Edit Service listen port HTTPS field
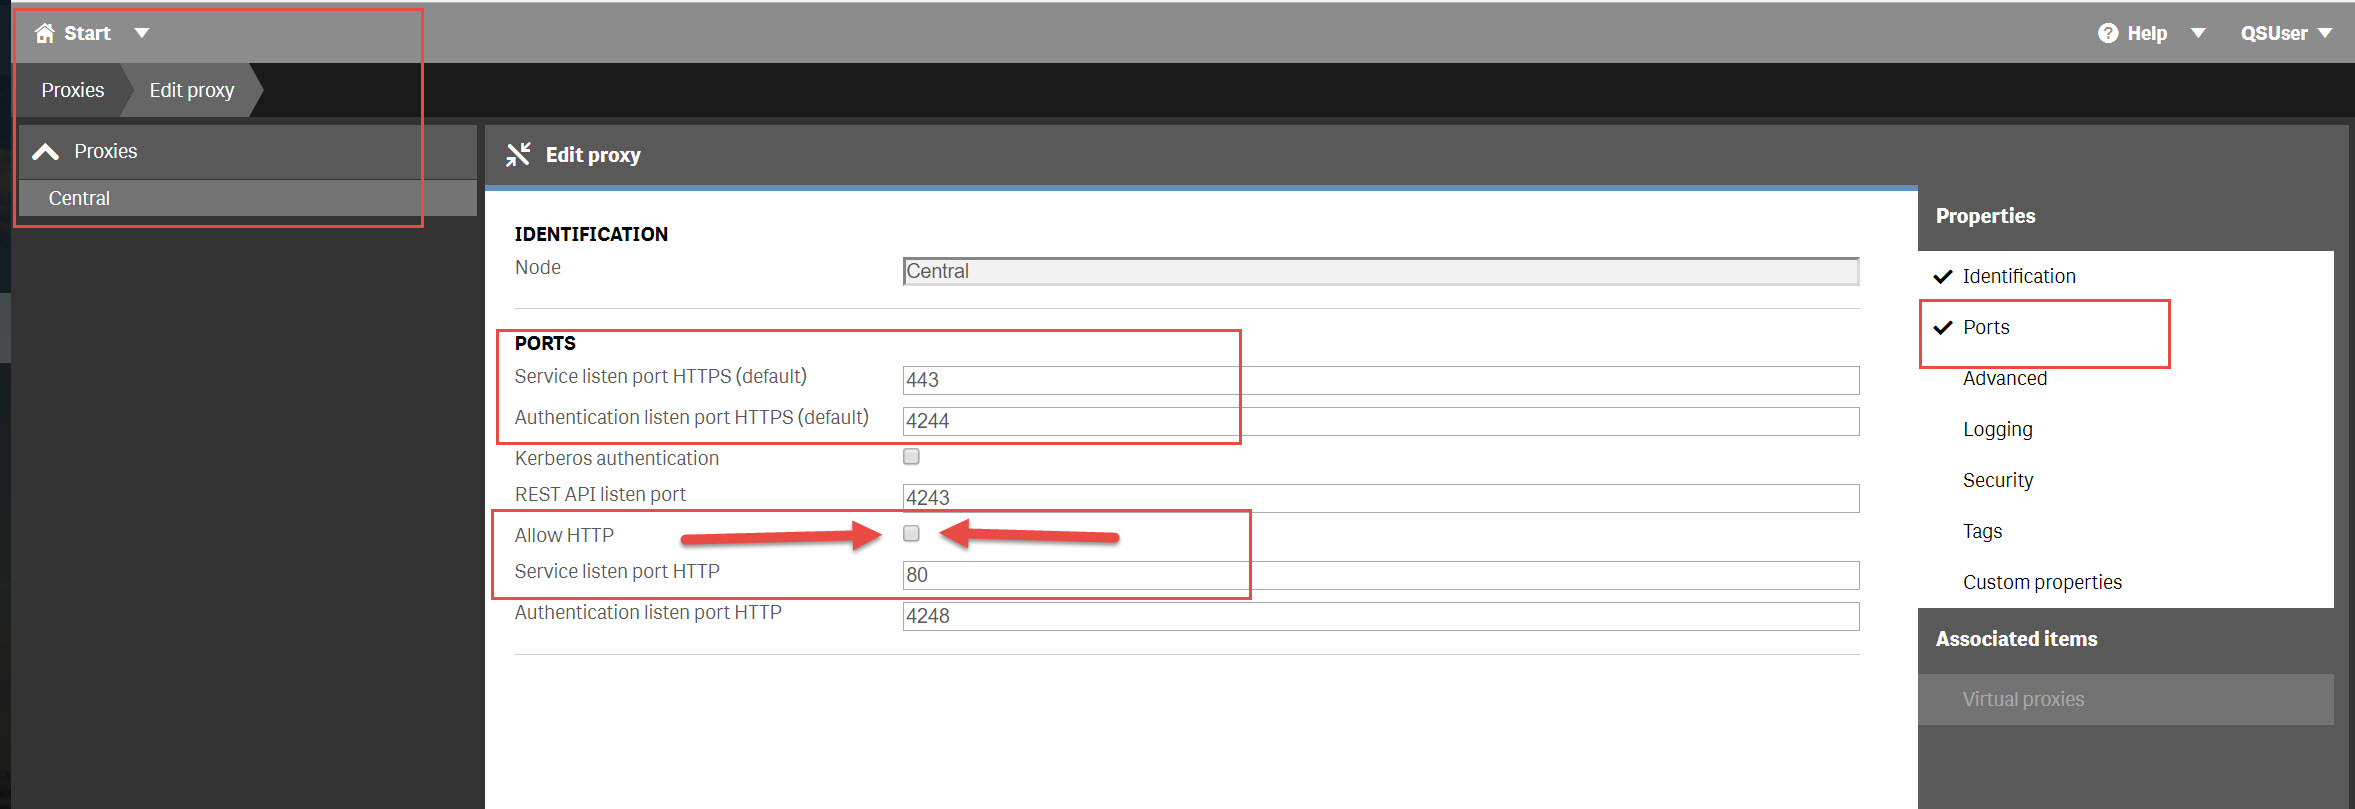Viewport: 2355px width, 809px height. 1380,380
